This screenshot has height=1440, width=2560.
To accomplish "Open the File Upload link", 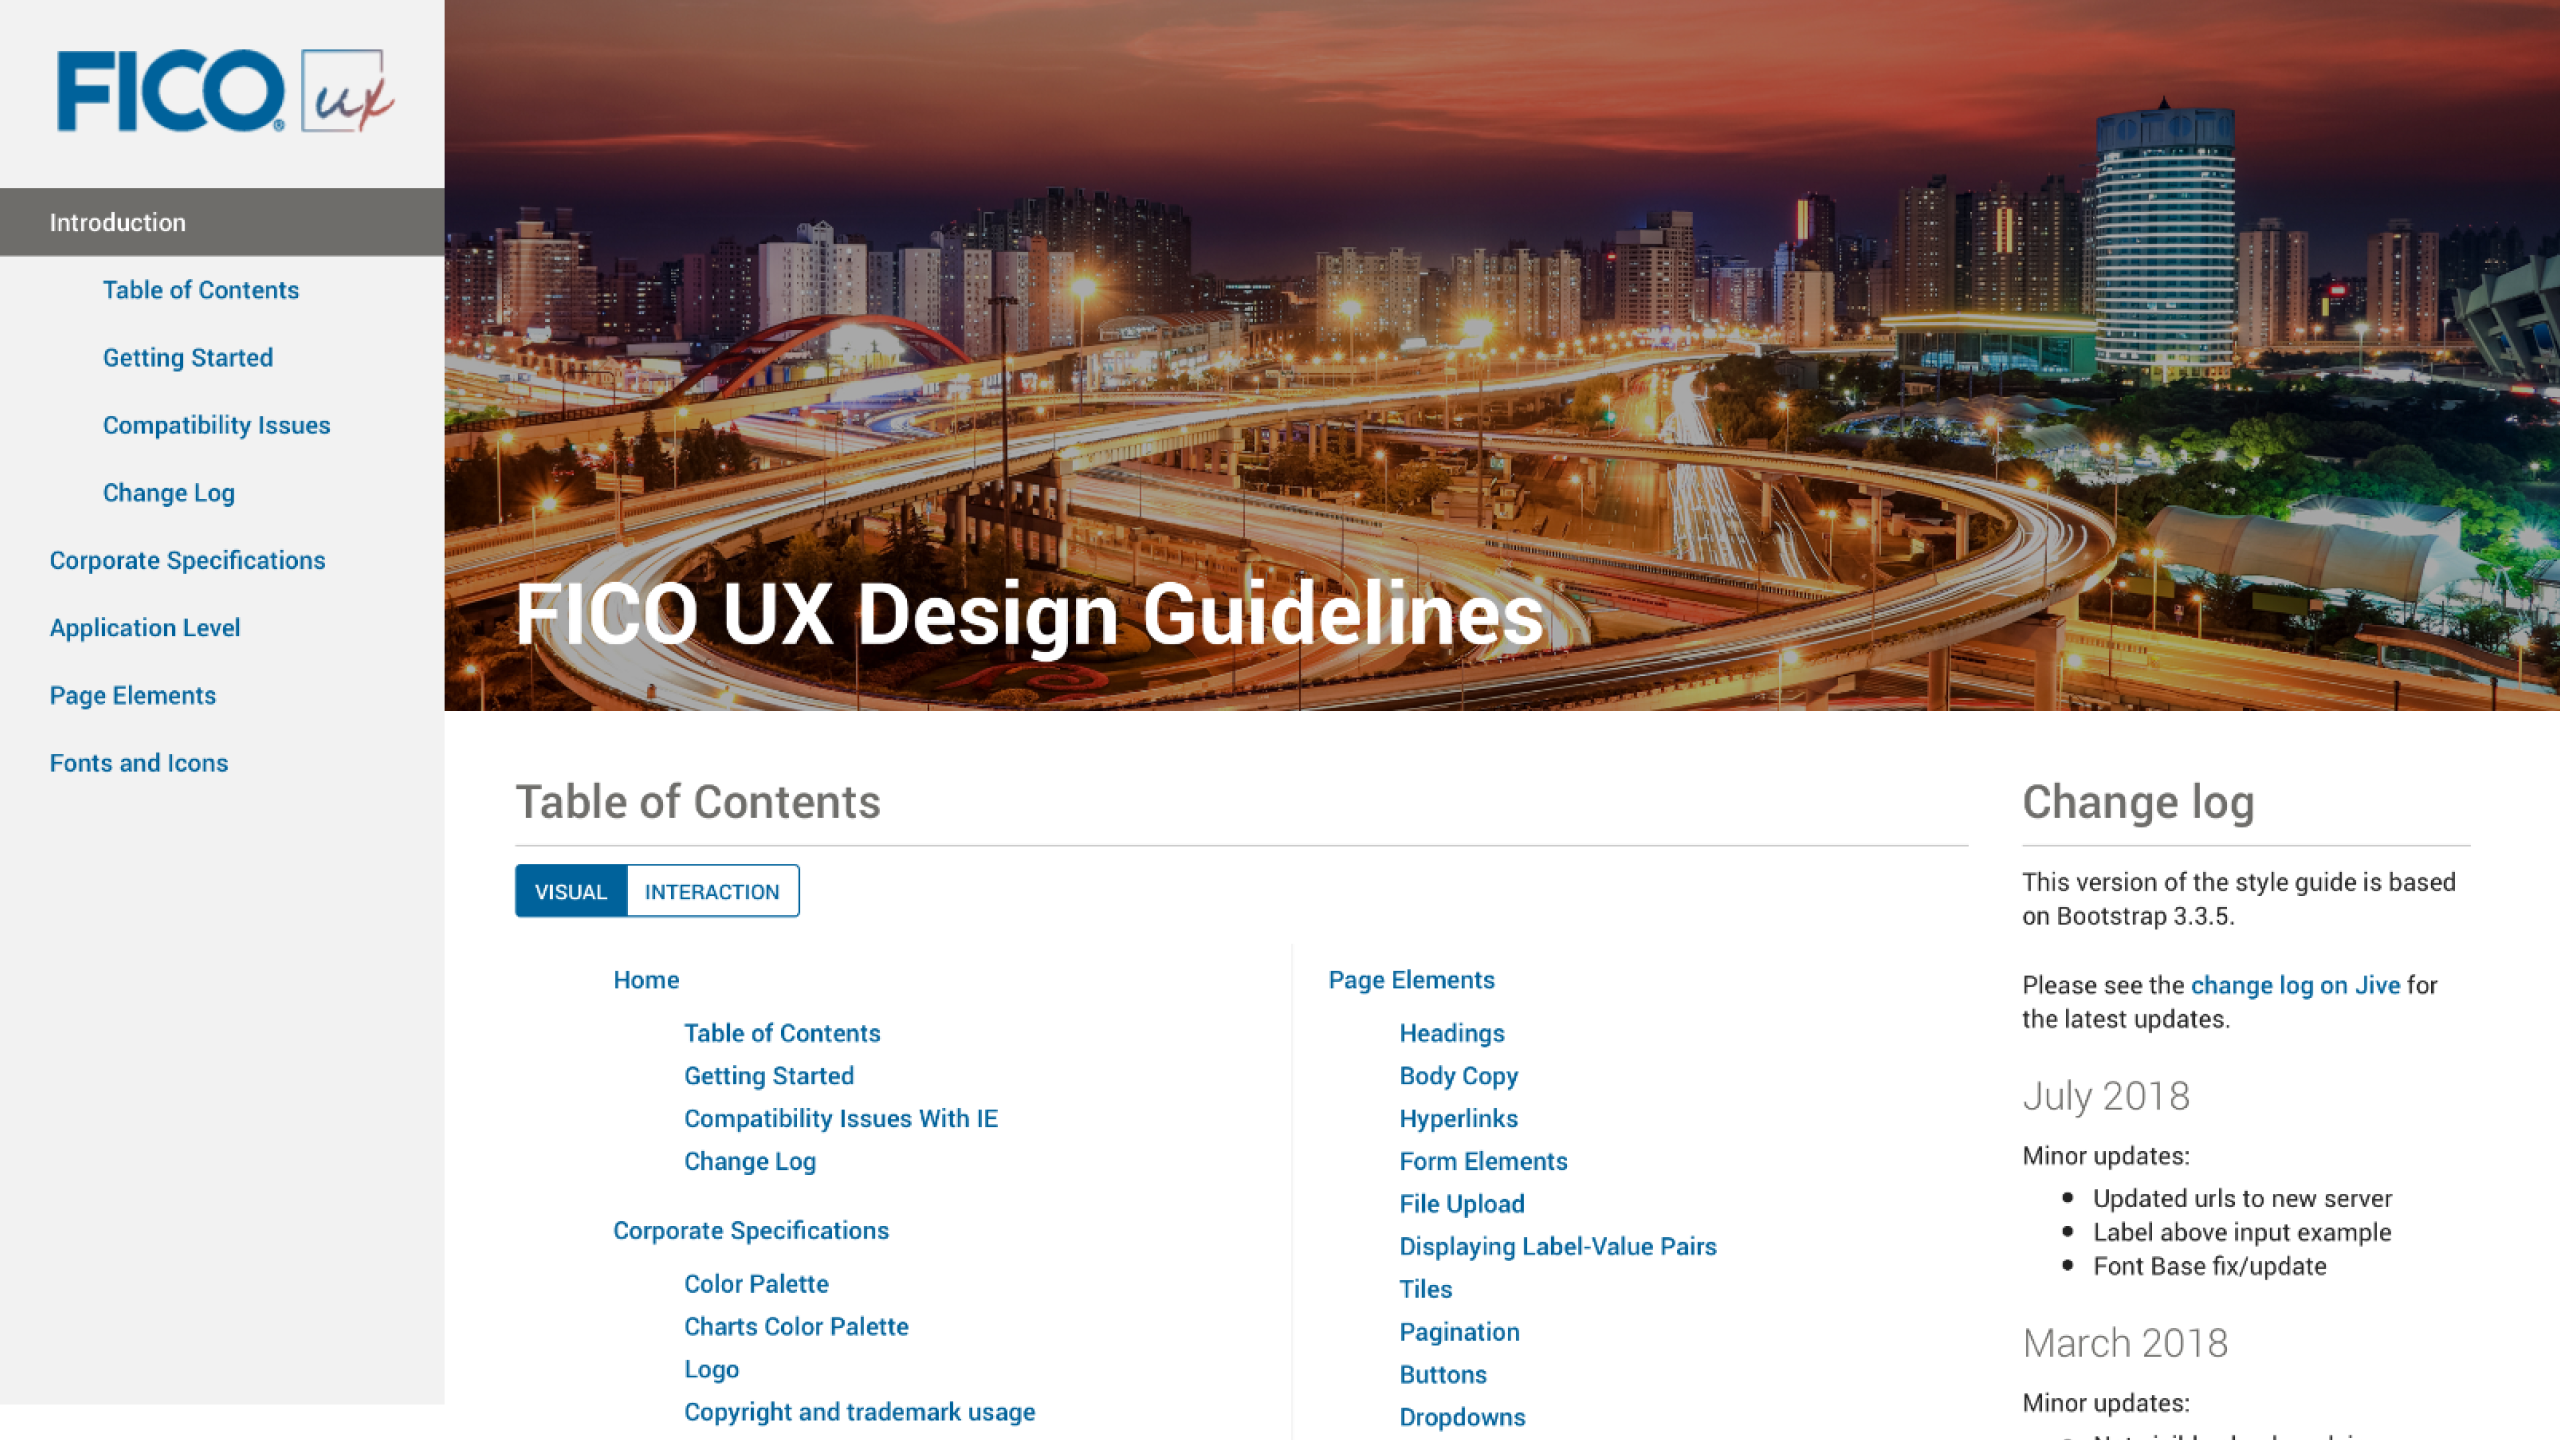I will [x=1462, y=1204].
